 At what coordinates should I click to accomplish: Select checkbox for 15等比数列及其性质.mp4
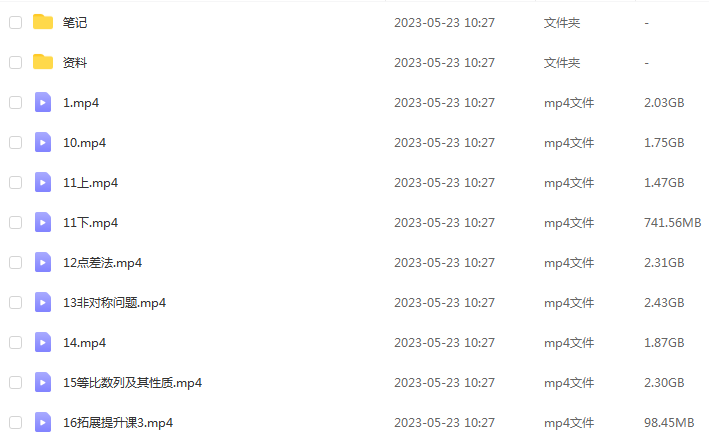15,382
